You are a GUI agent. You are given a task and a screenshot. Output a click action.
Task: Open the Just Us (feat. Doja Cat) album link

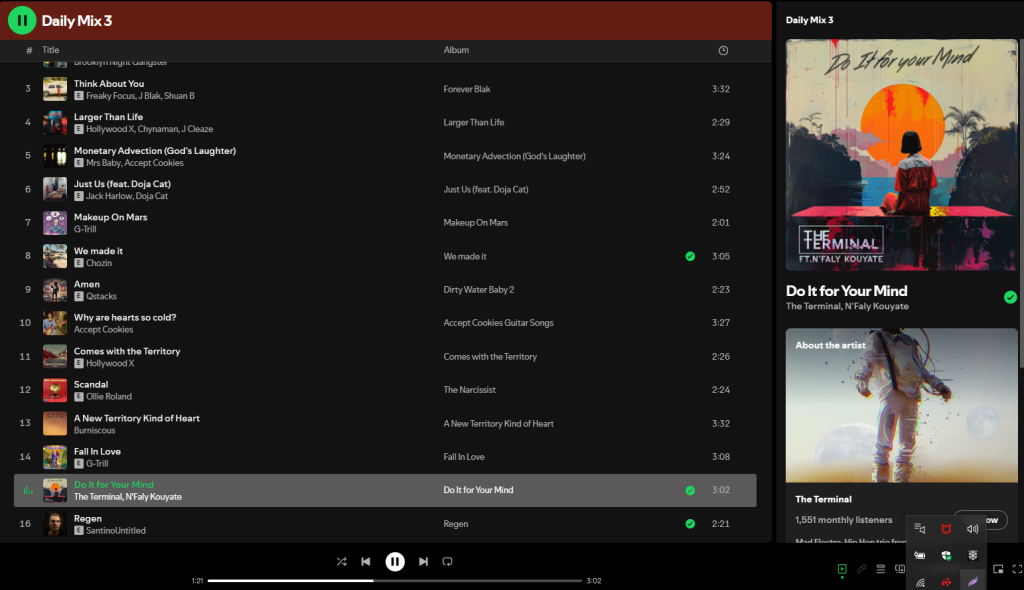486,189
